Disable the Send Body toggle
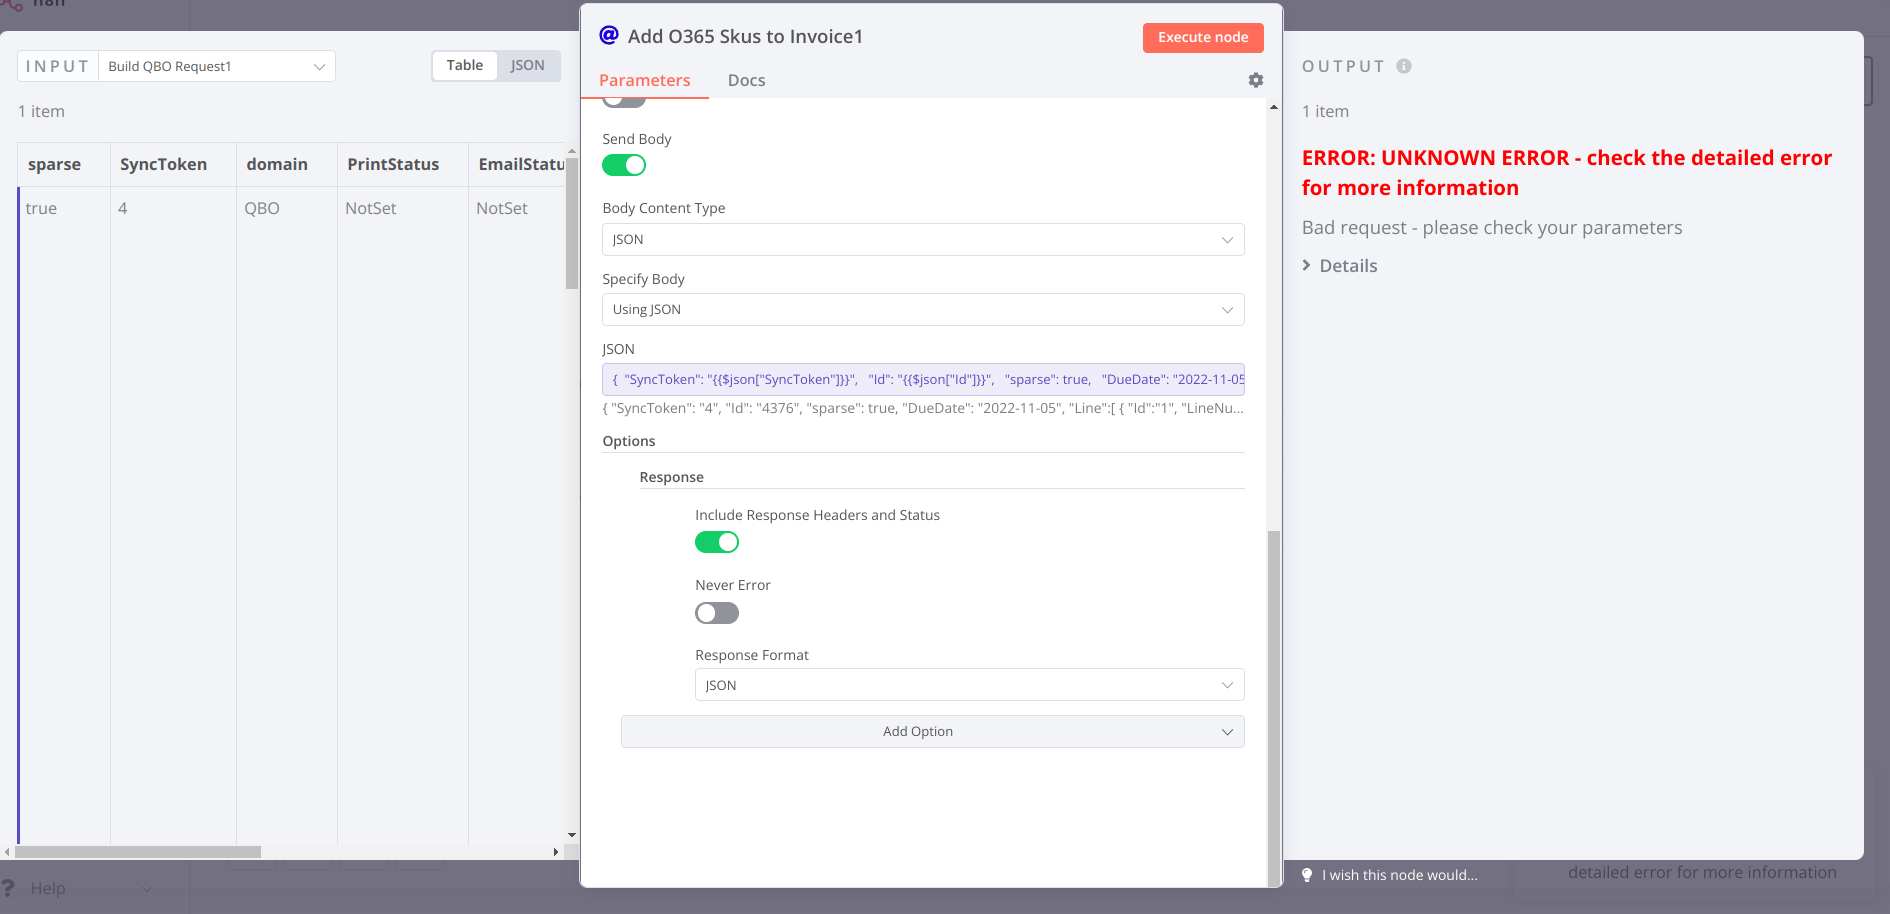The height and width of the screenshot is (914, 1890). point(624,166)
